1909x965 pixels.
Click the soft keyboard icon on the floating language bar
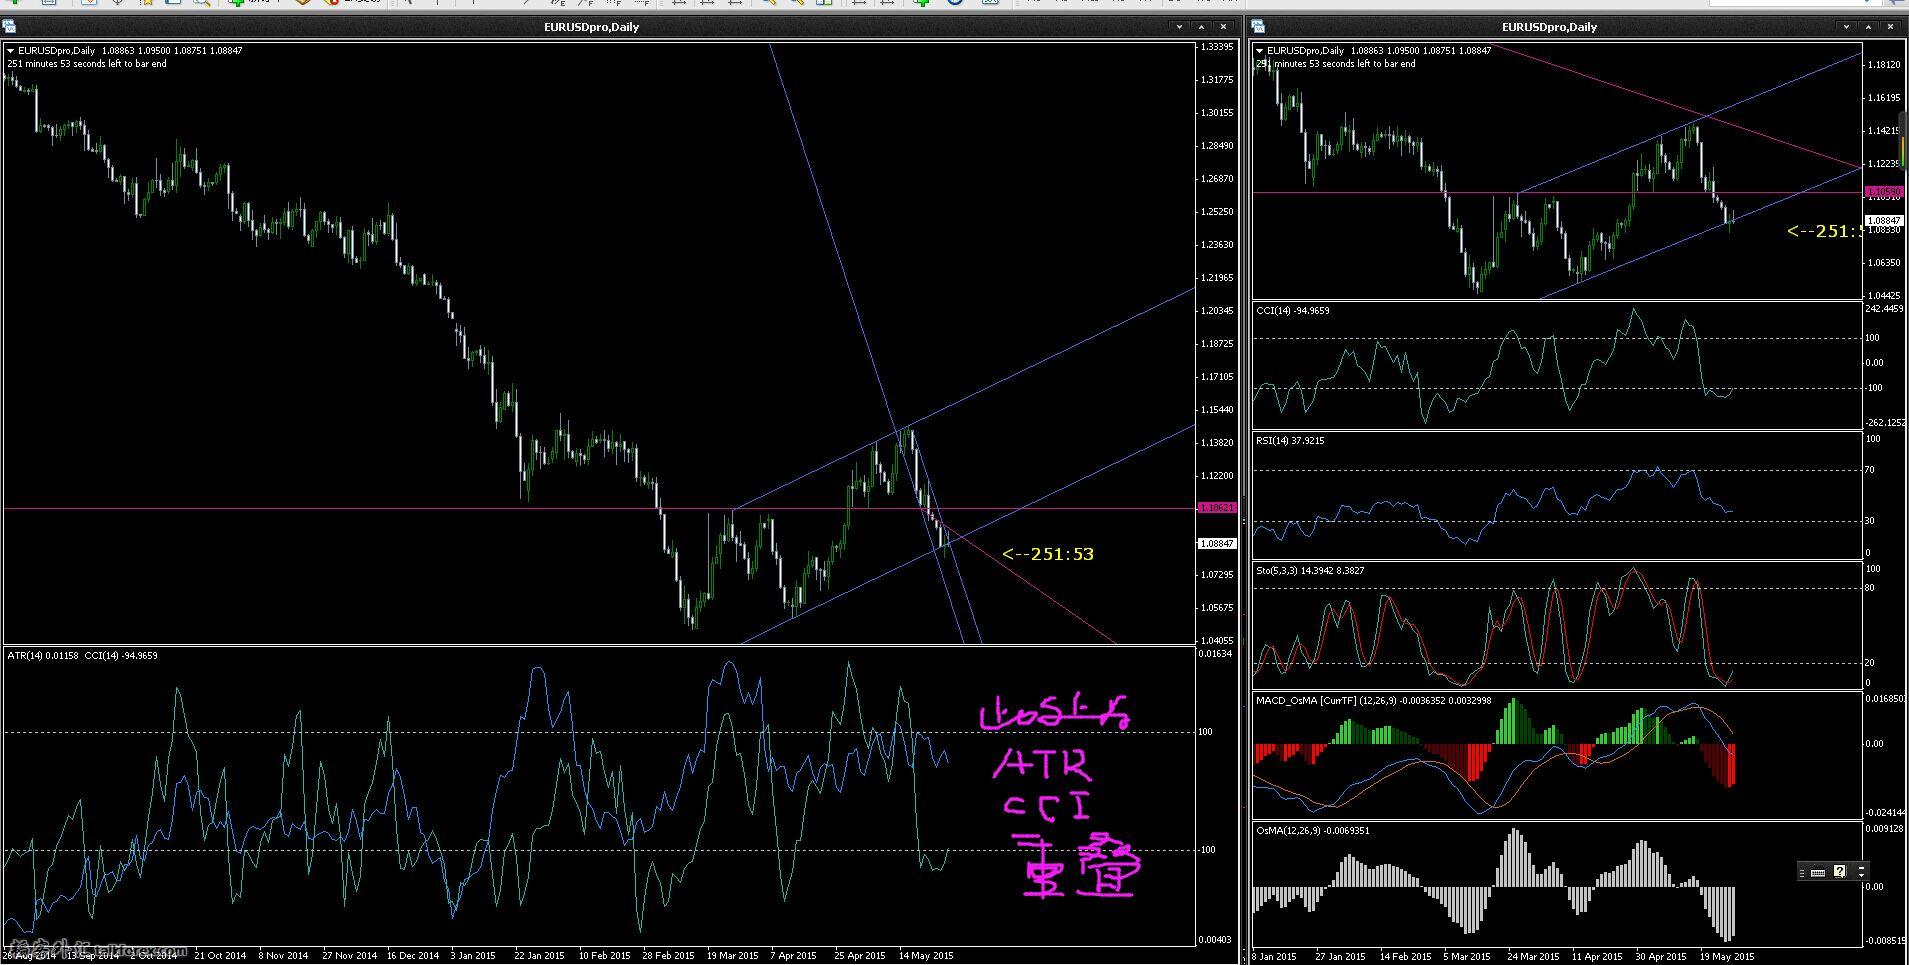(x=1817, y=872)
